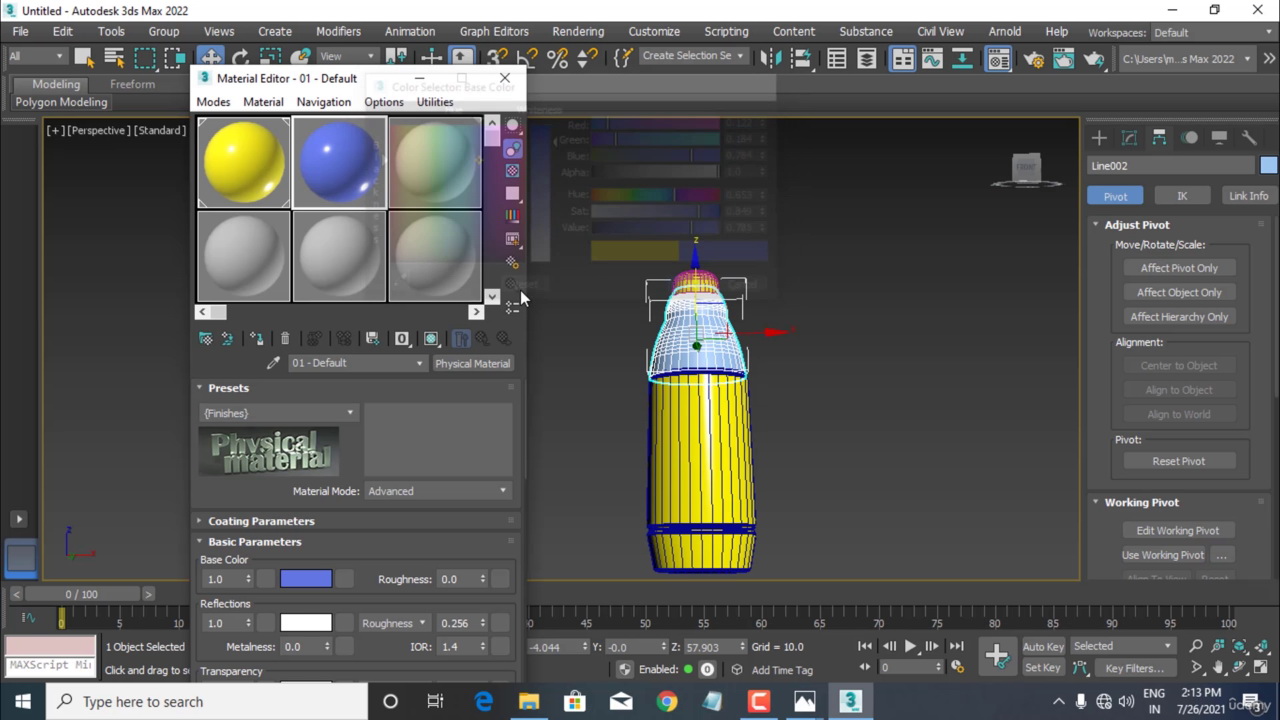Toggle Enabled state icon in status bar
1280x720 pixels.
(707, 669)
